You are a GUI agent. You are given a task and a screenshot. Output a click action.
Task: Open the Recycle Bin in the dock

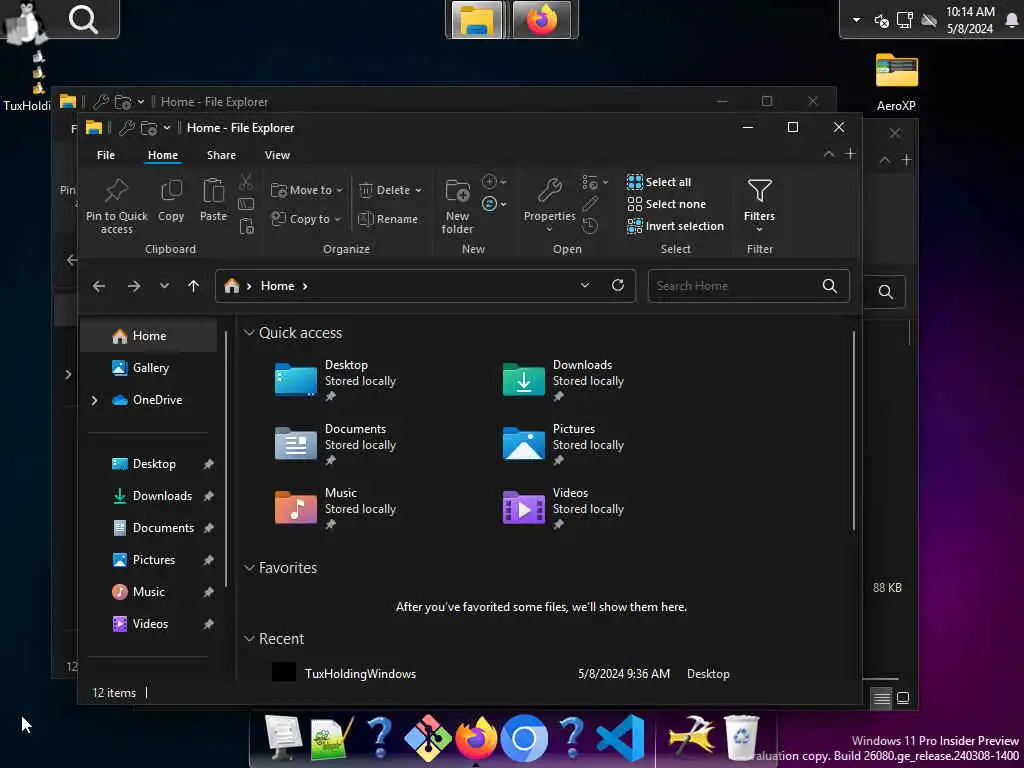coord(742,738)
